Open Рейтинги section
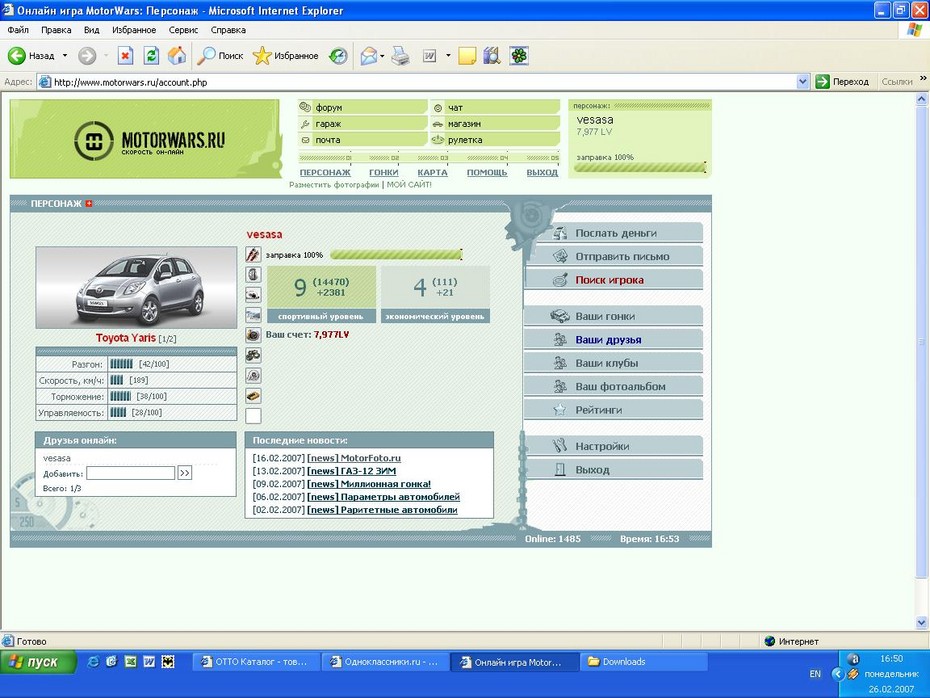Image resolution: width=930 pixels, height=698 pixels. pos(613,410)
